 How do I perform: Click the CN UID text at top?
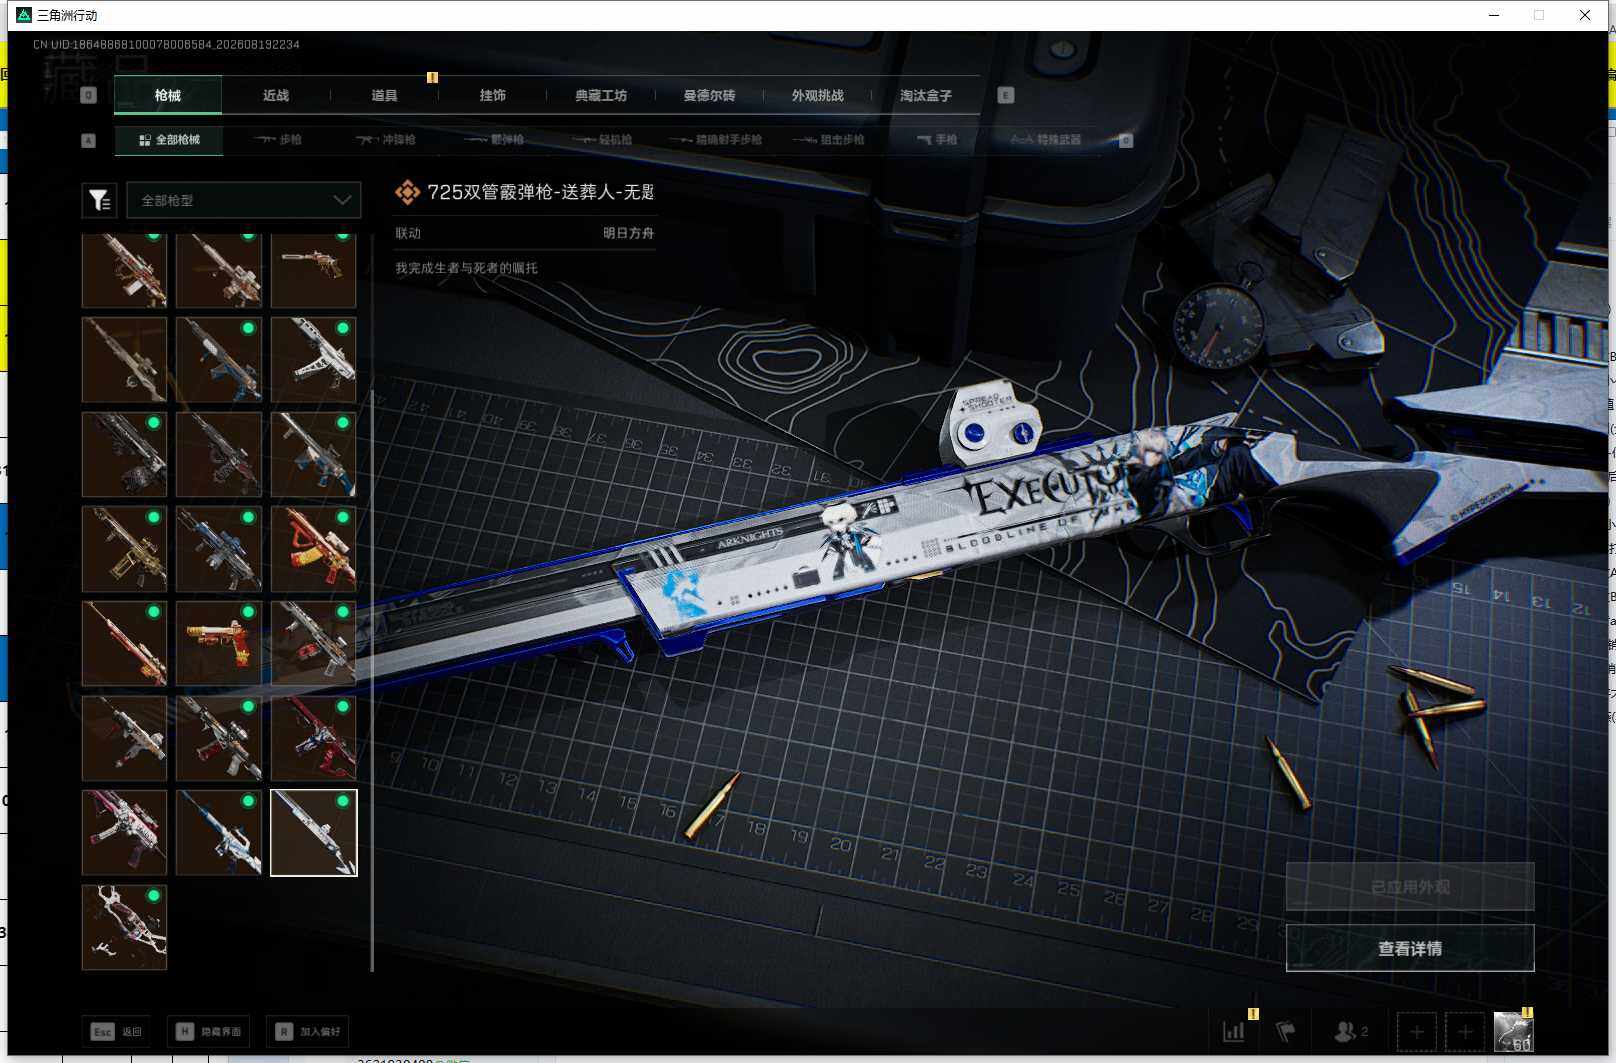[166, 44]
